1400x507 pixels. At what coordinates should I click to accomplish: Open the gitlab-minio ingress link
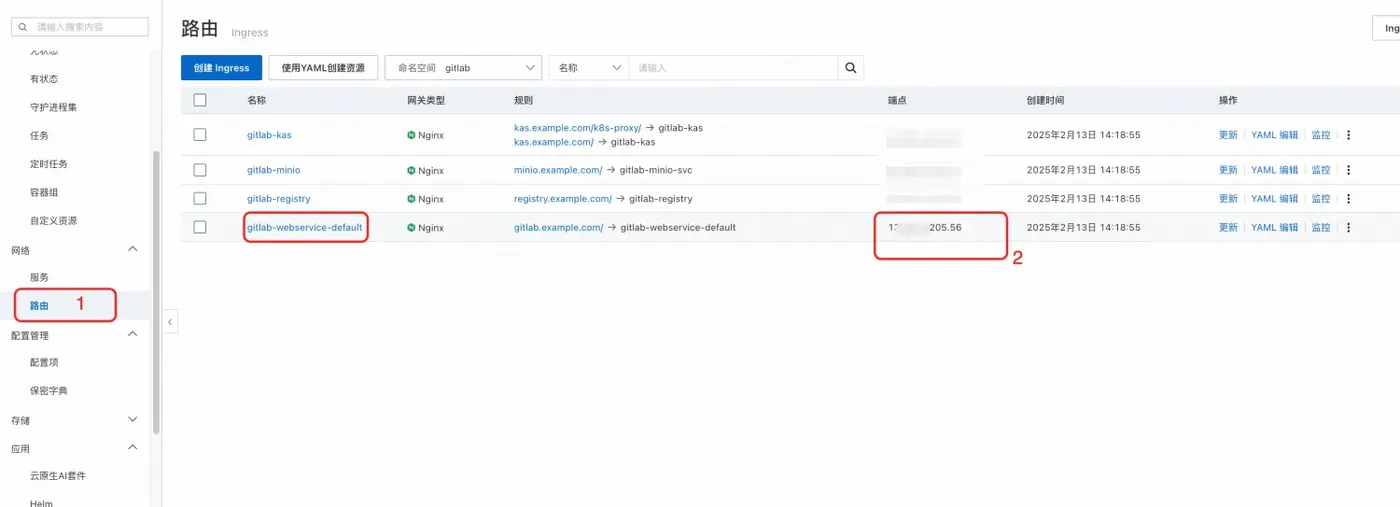tap(274, 170)
